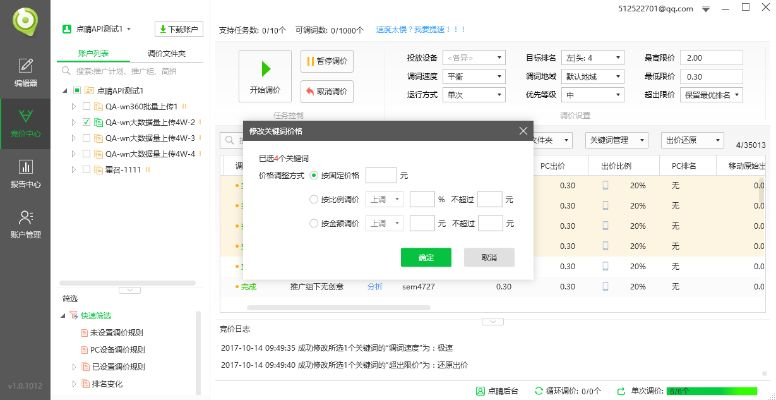Open the 调词地域 dropdown
The image size is (776, 400).
tap(593, 76)
